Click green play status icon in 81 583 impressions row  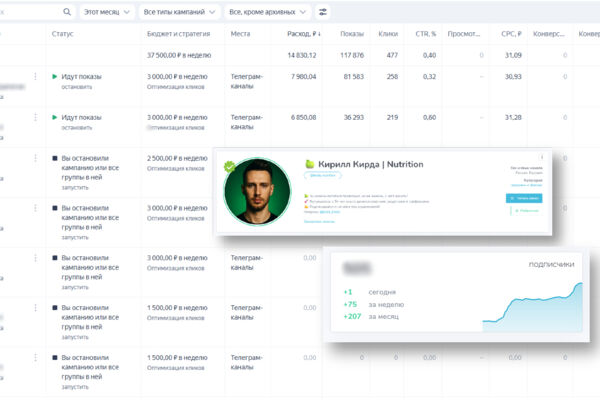[x=54, y=77]
